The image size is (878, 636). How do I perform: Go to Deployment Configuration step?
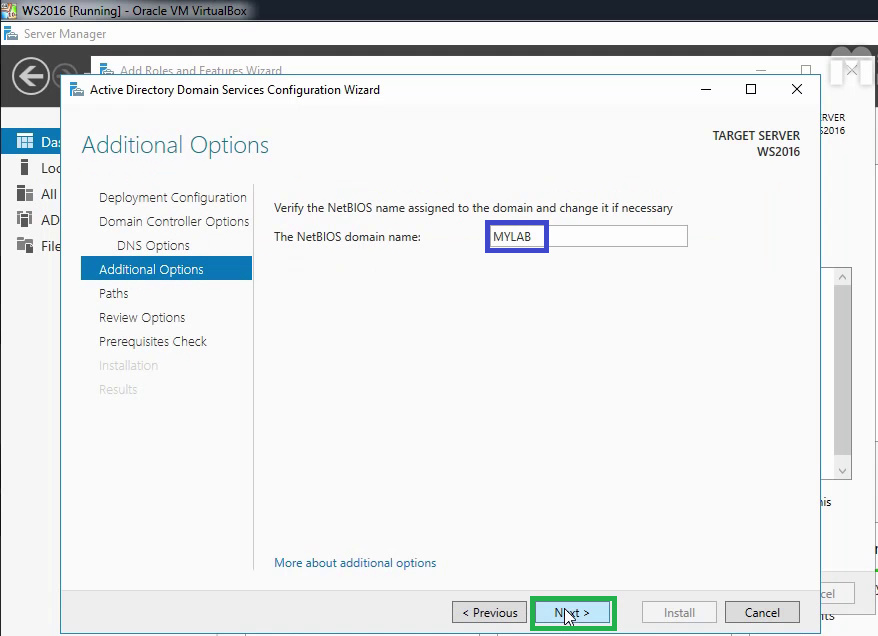tap(172, 198)
